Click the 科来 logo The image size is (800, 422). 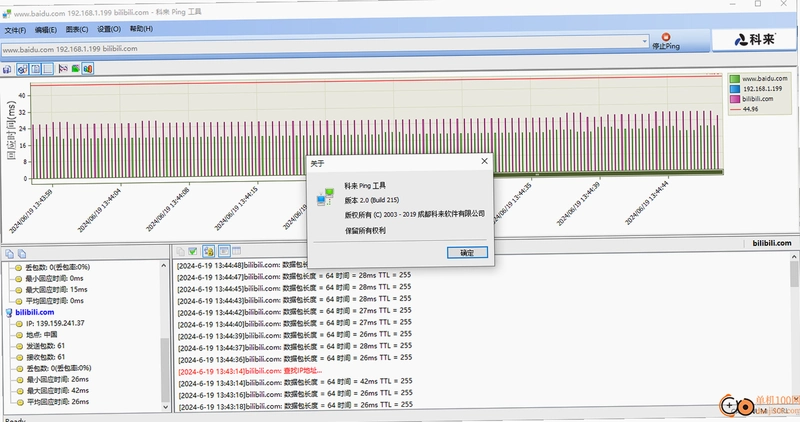[755, 40]
